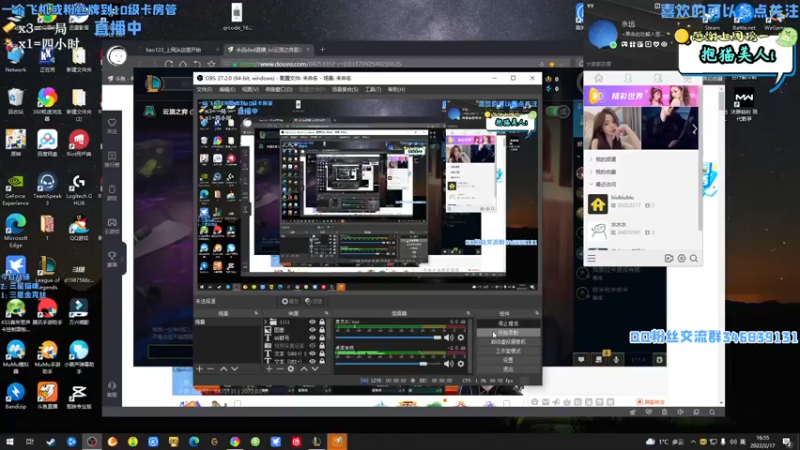Add a new scene with the plus icon
The image size is (800, 450).
click(199, 369)
